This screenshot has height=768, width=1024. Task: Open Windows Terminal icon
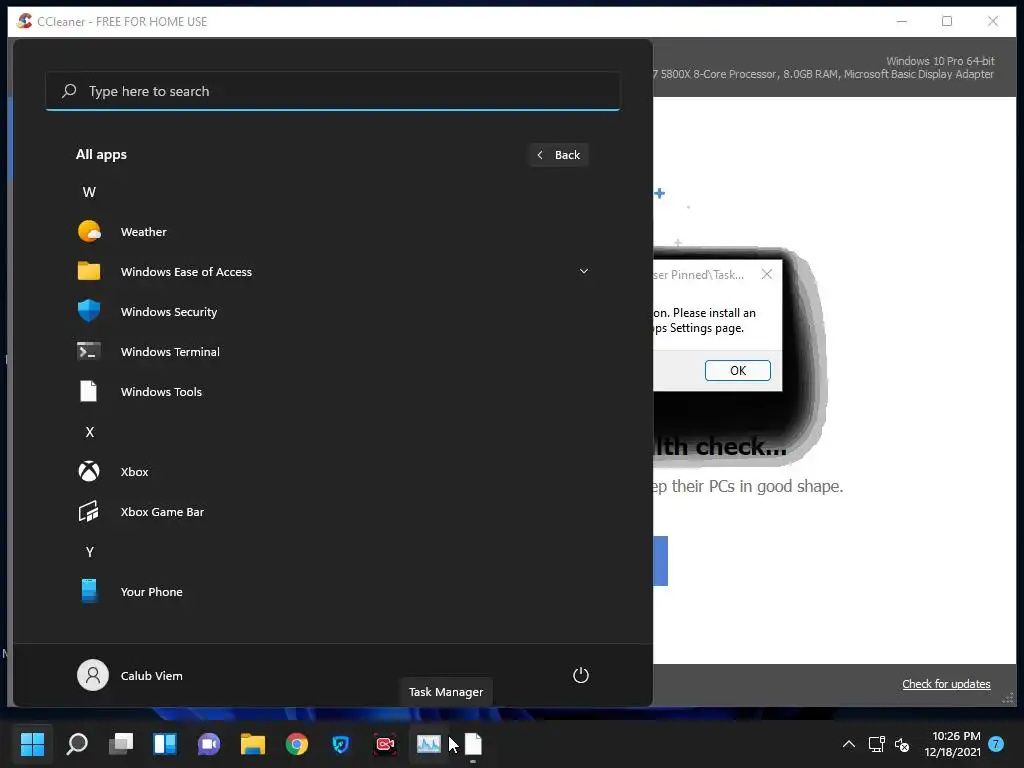coord(89,351)
